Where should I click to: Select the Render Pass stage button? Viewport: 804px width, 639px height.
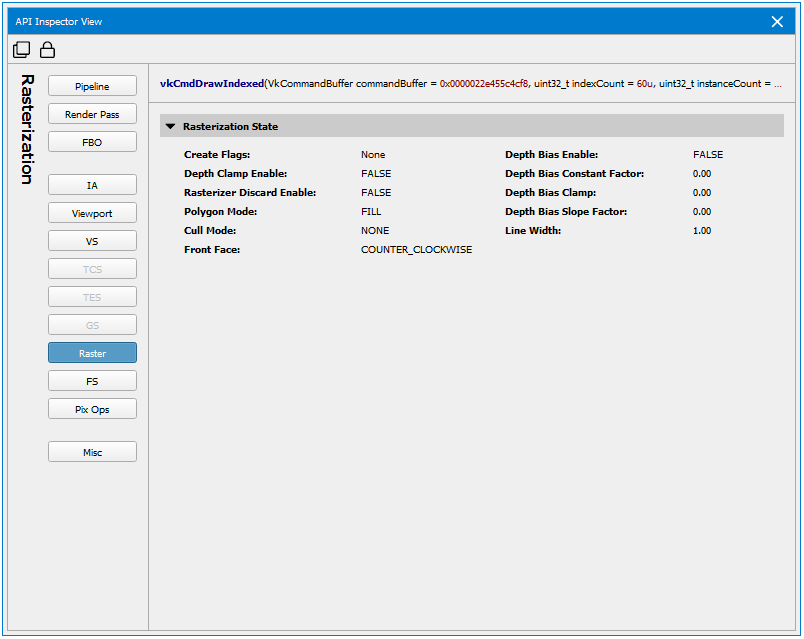92,115
